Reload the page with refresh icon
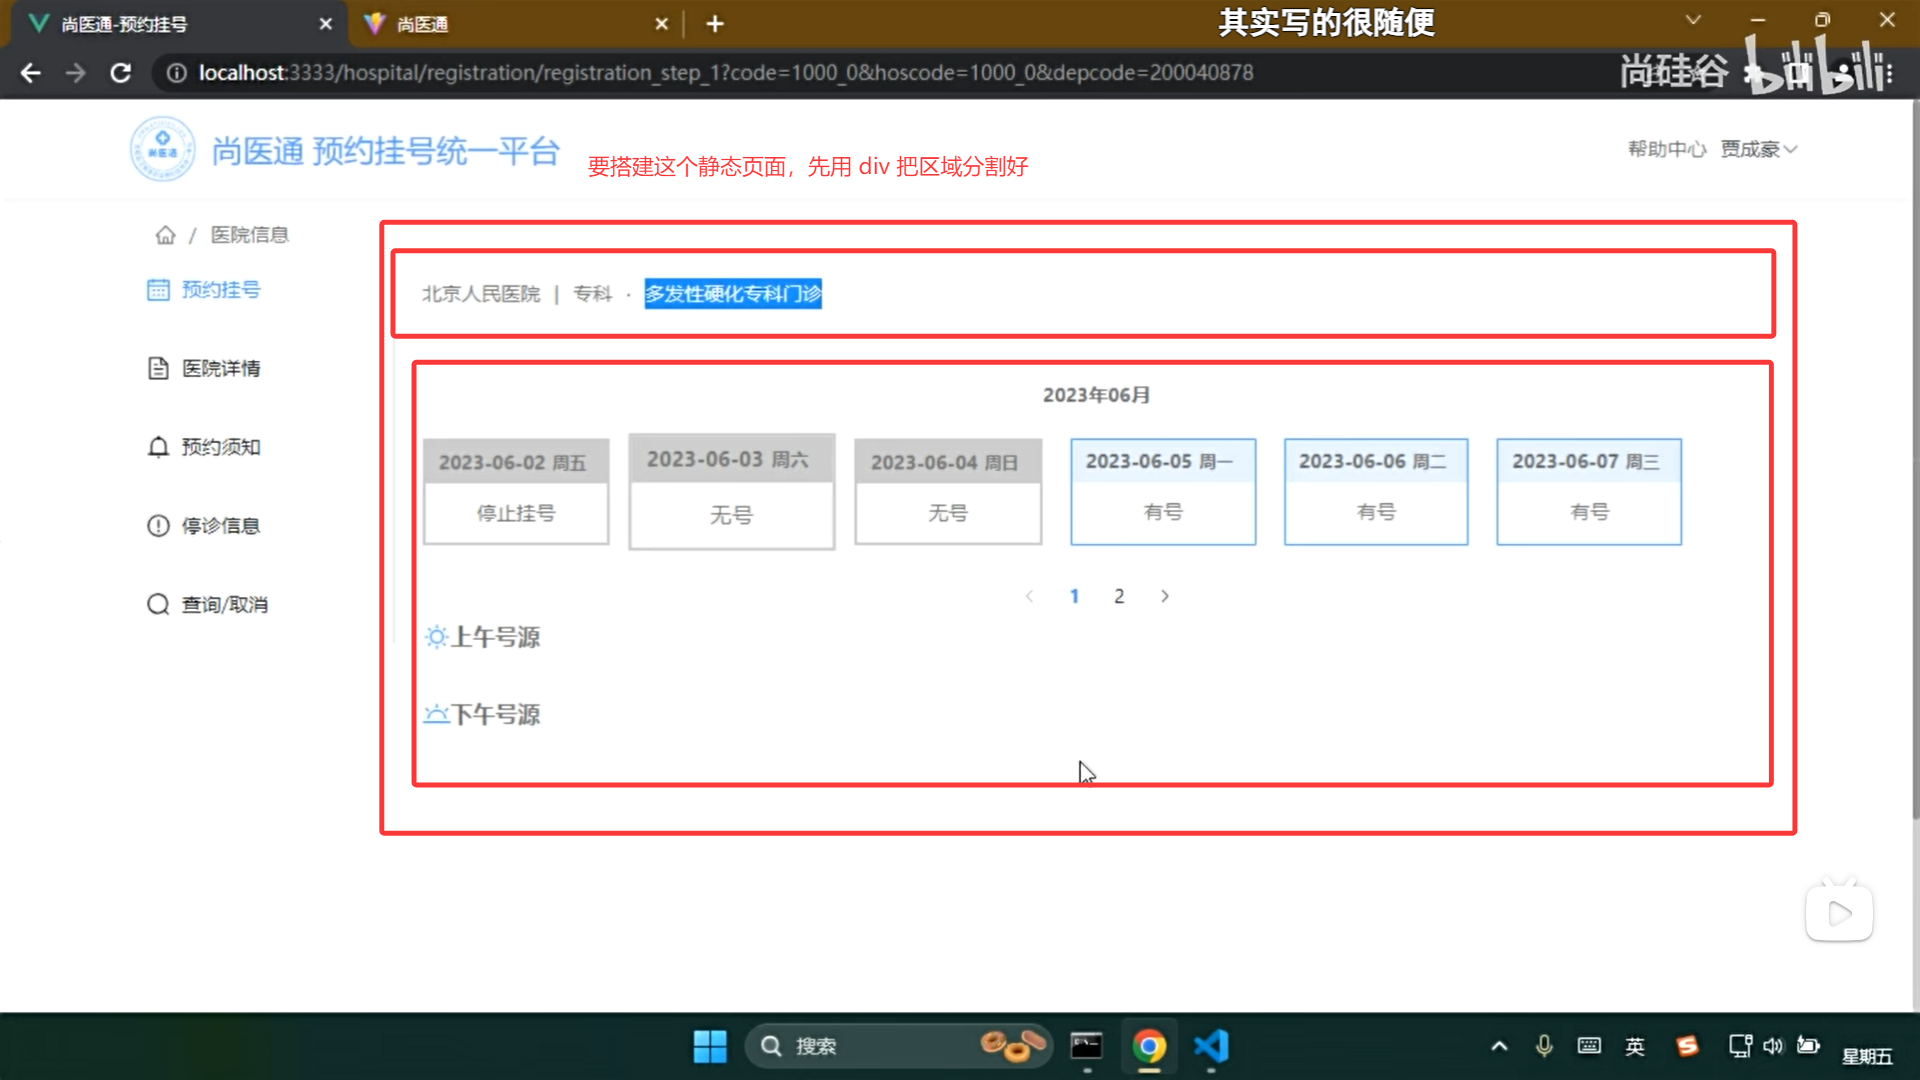Screen dimensions: 1920x1080 point(121,73)
